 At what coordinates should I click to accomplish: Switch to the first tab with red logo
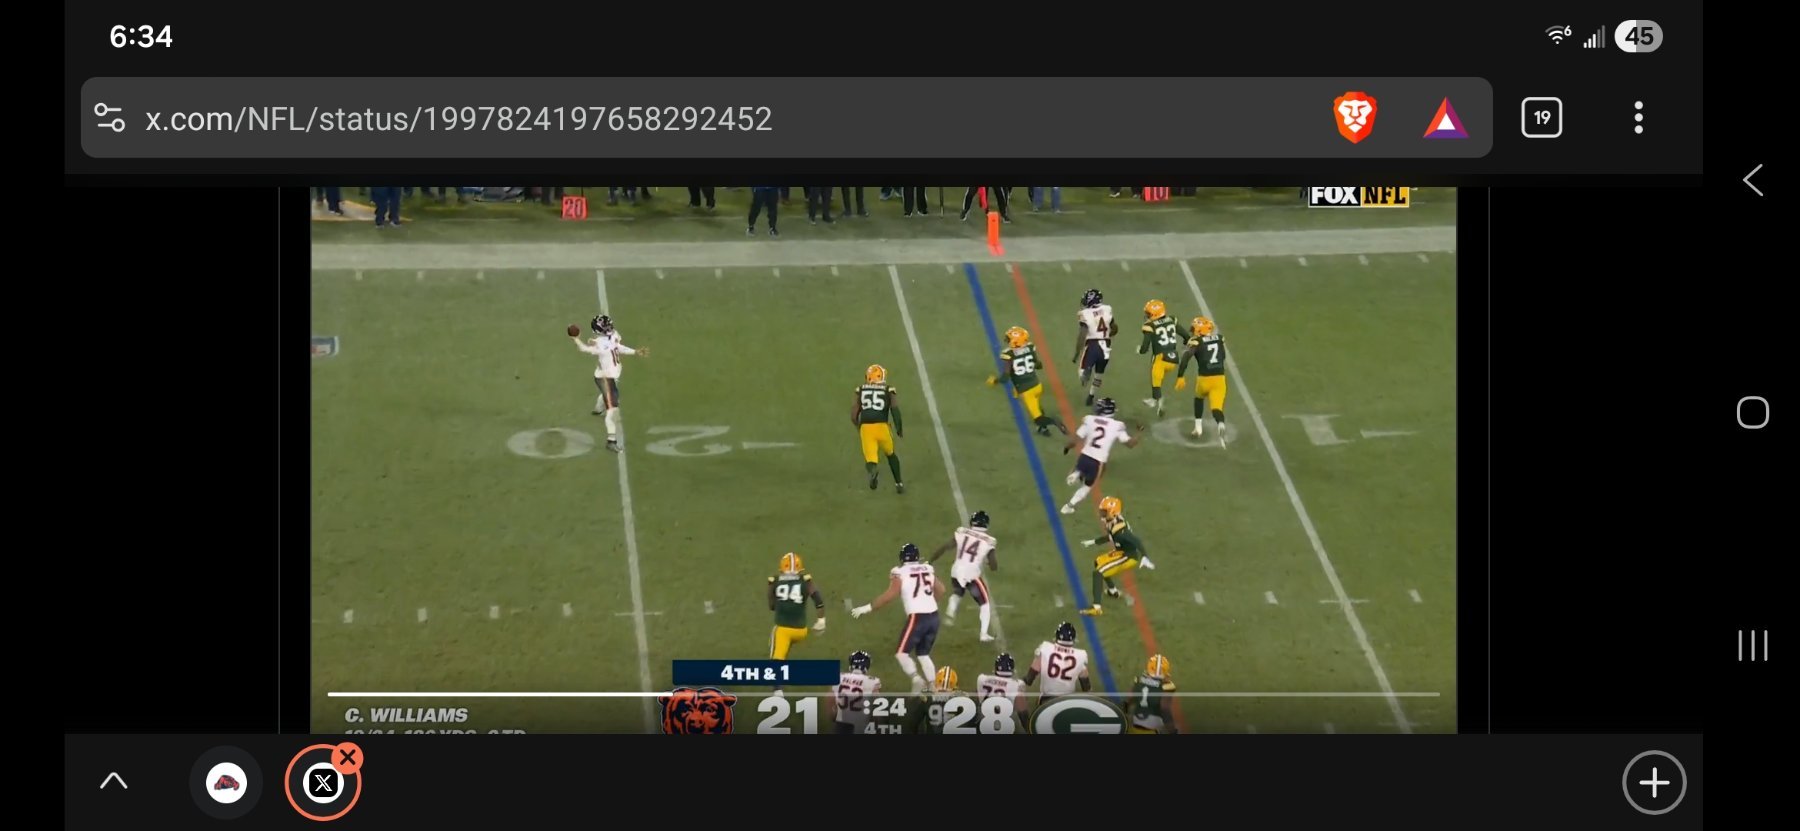[x=226, y=782]
